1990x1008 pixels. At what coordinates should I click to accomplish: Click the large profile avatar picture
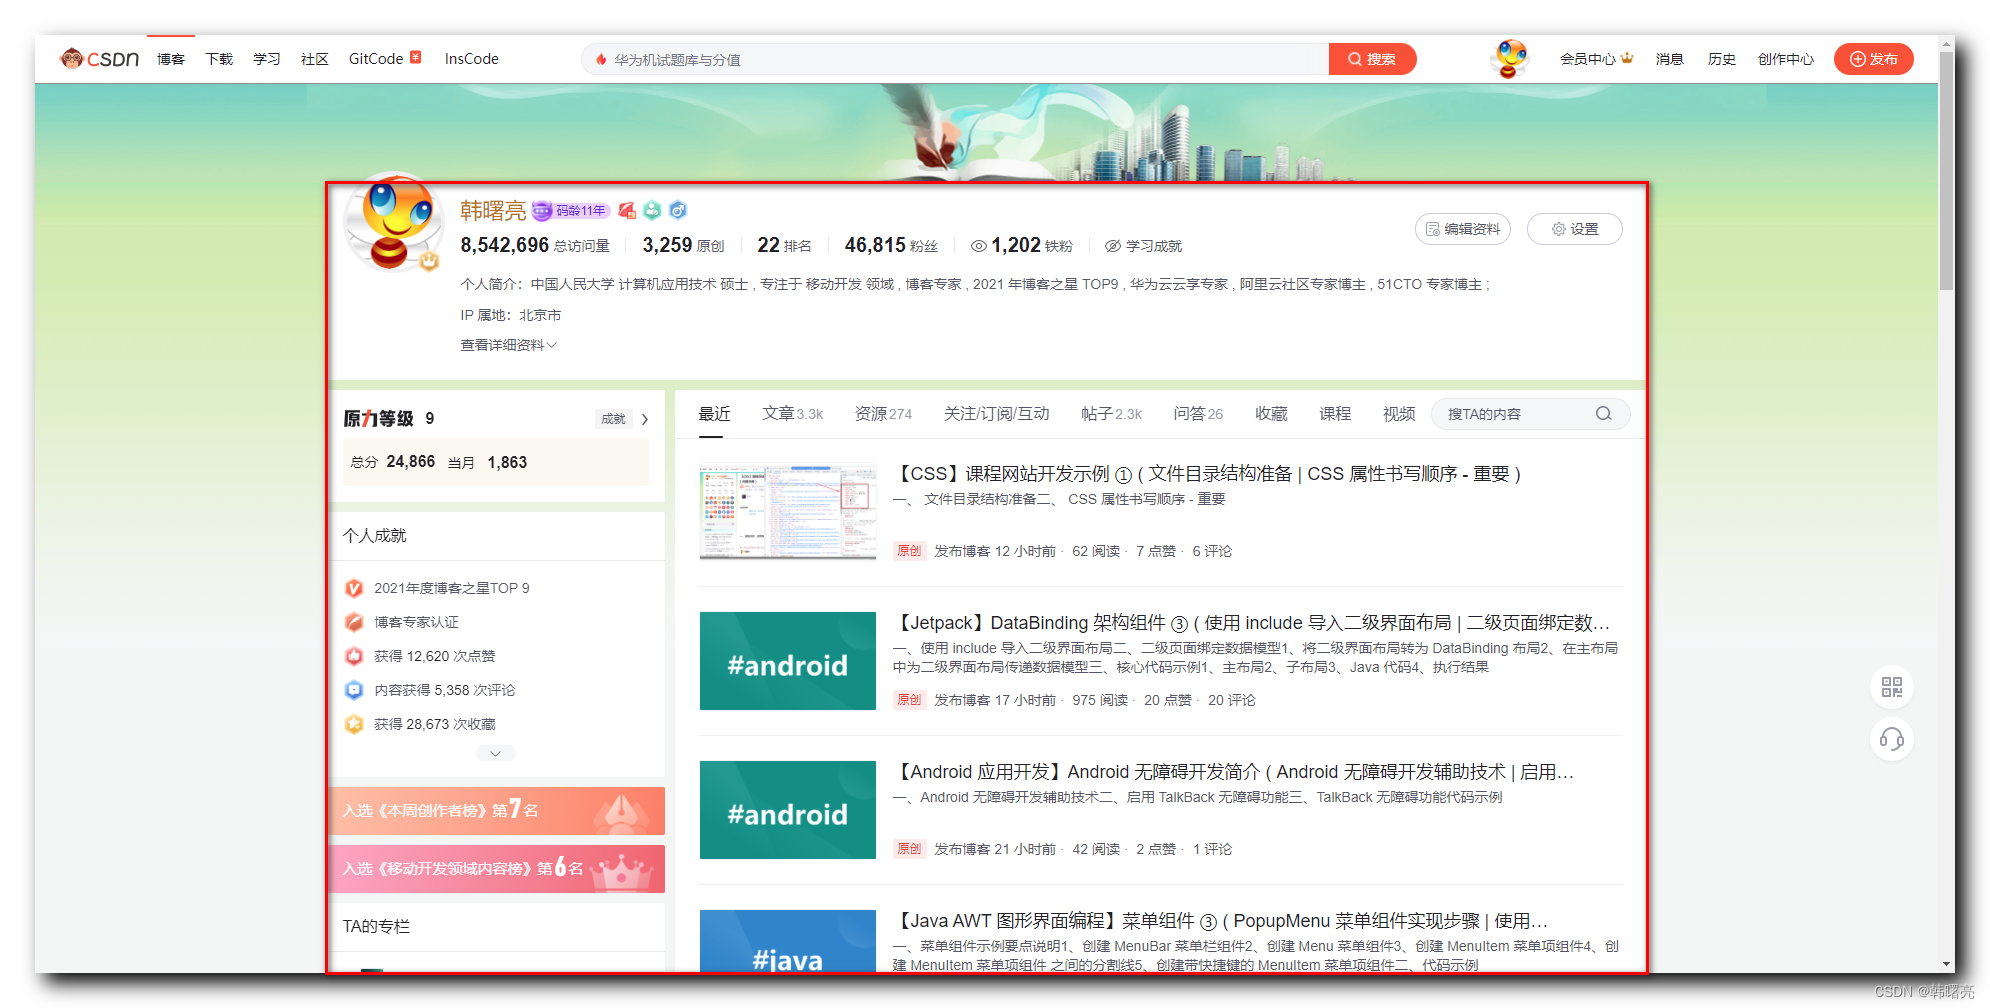point(393,221)
